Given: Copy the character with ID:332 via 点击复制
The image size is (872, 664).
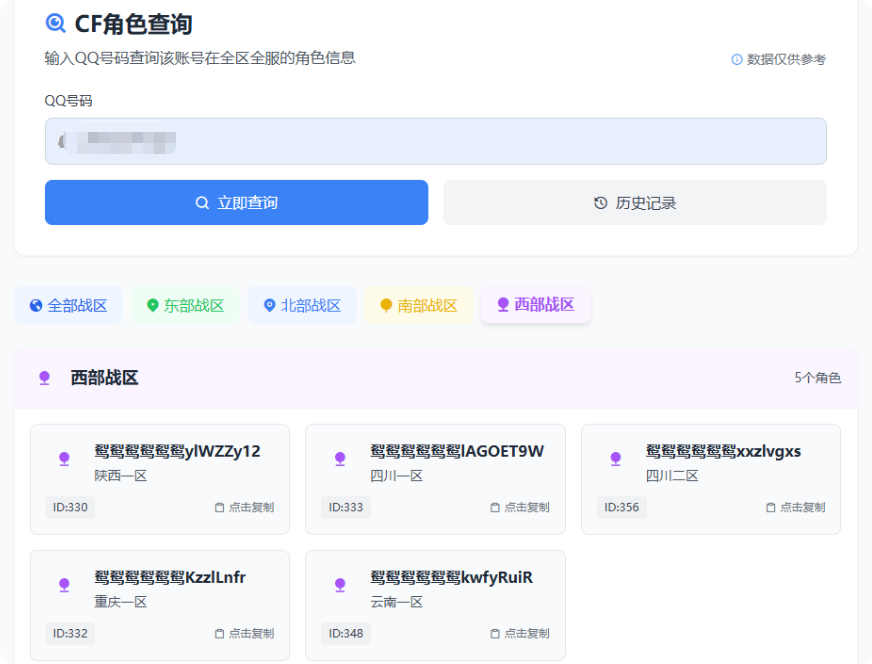Looking at the screenshot, I should tap(244, 633).
